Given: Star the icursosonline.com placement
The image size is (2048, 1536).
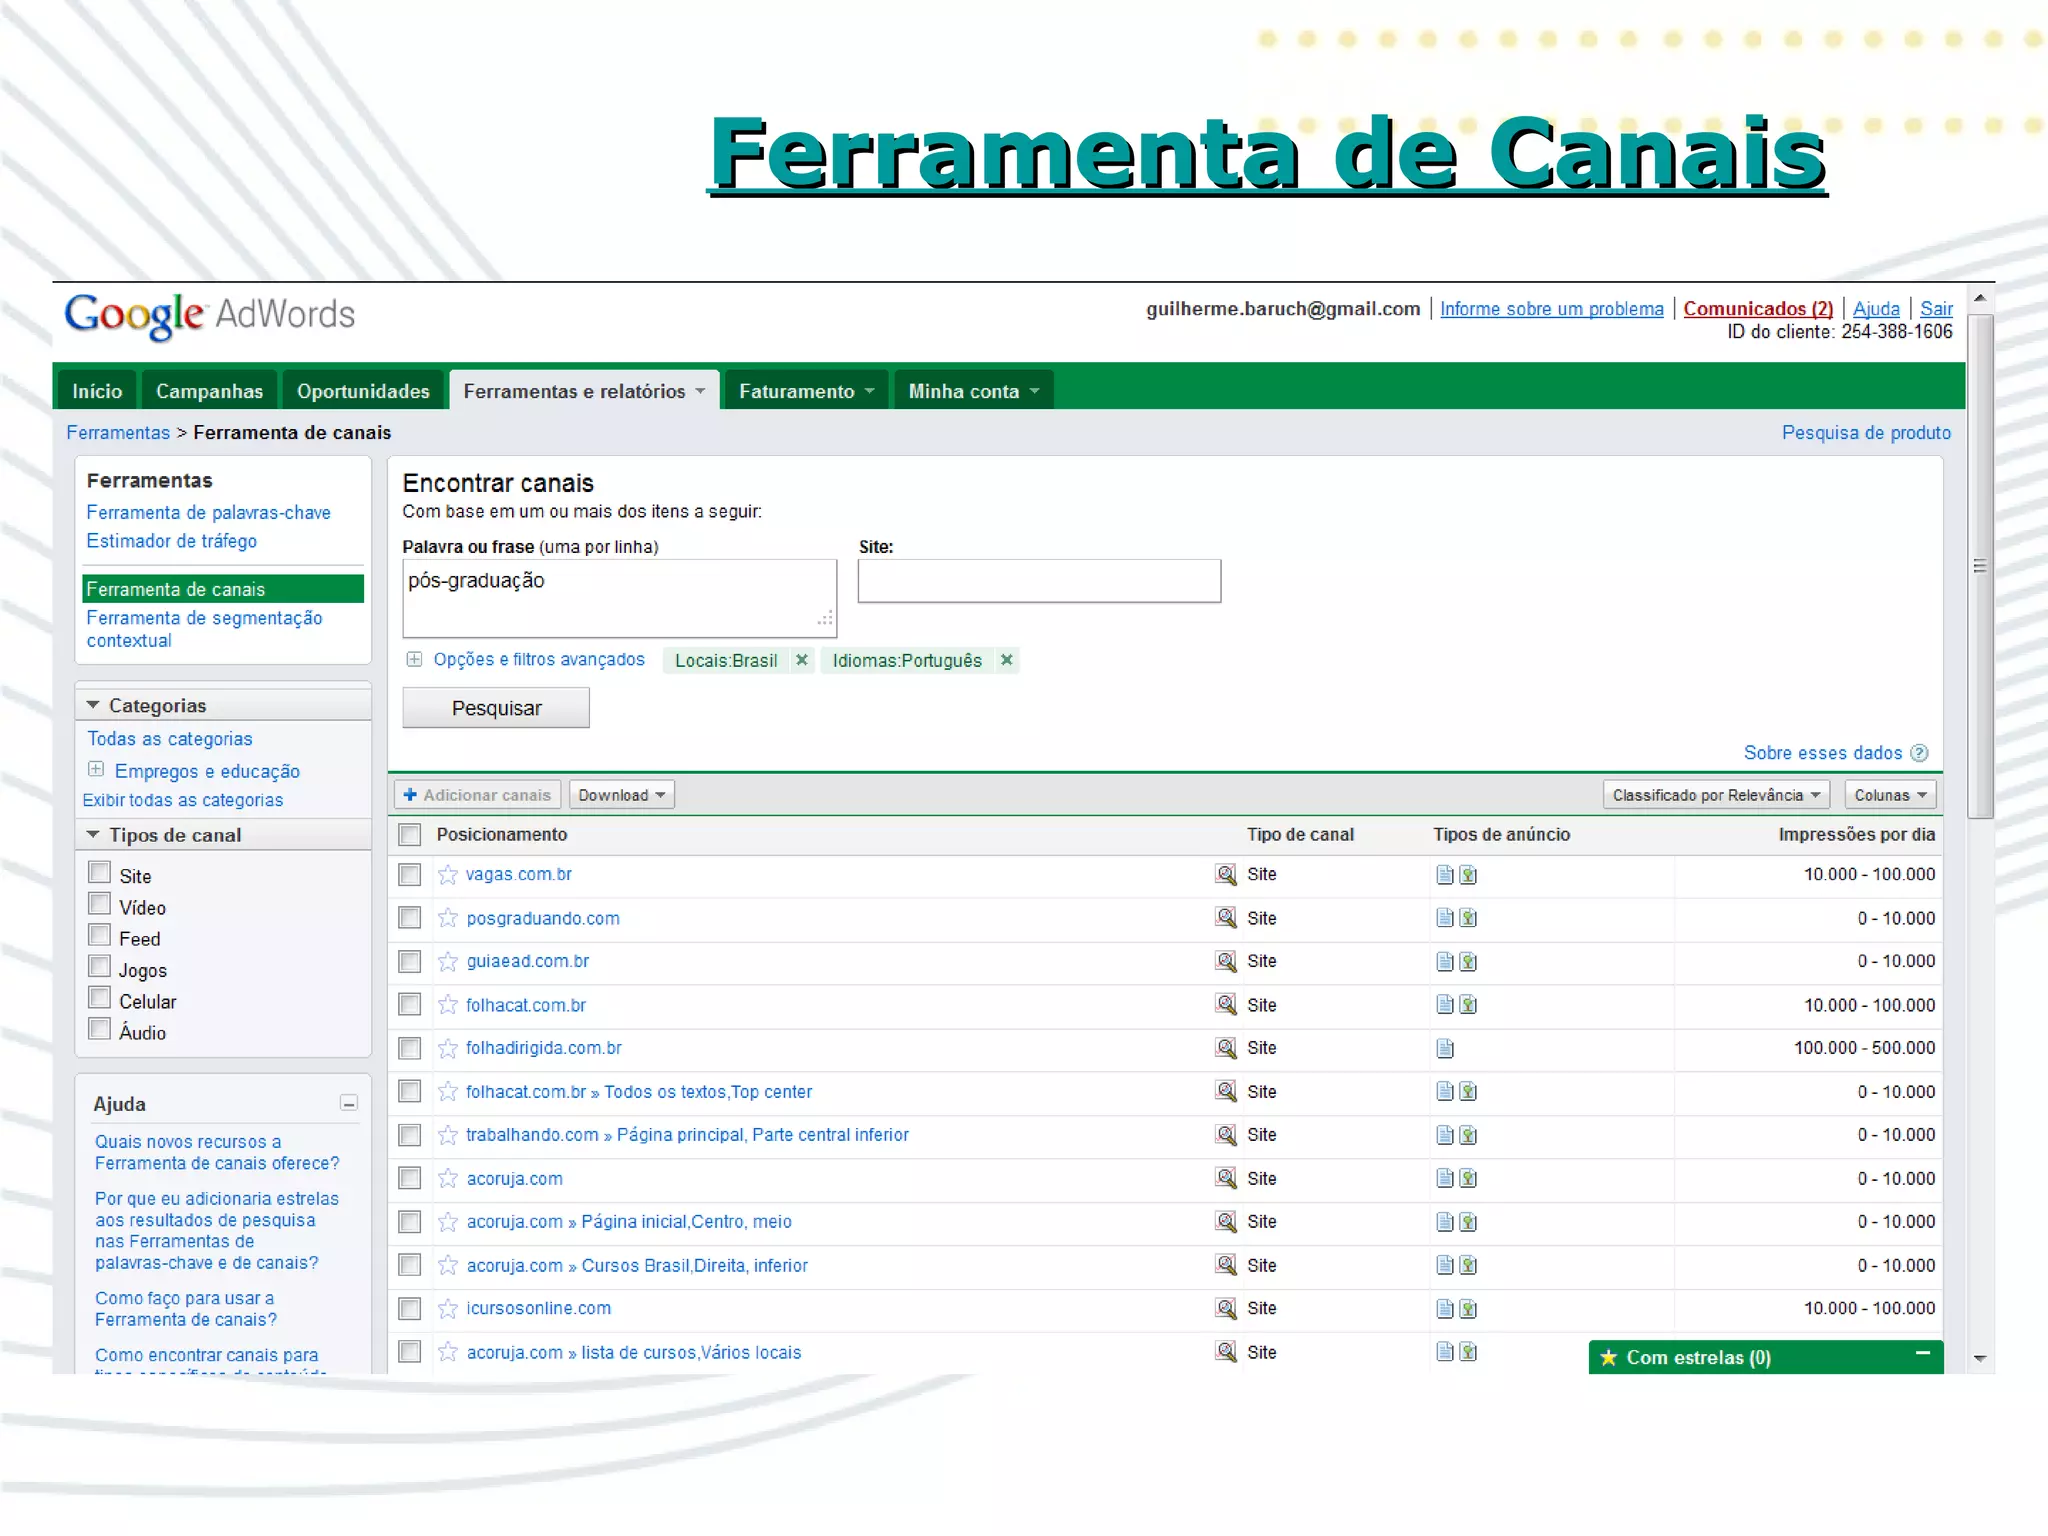Looking at the screenshot, I should pyautogui.click(x=448, y=1309).
